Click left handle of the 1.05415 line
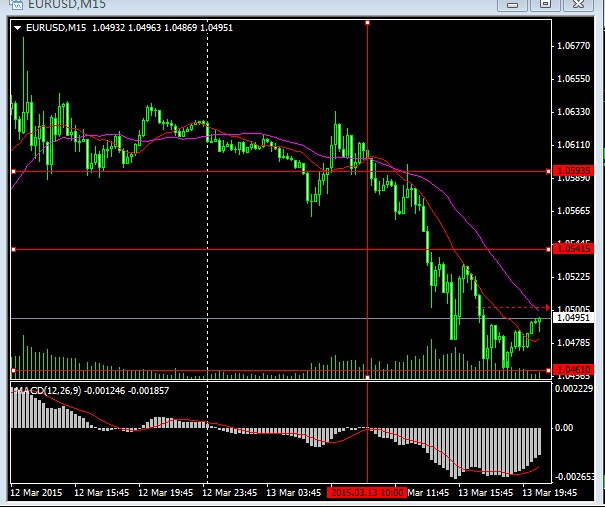The image size is (605, 507). click(x=12, y=249)
